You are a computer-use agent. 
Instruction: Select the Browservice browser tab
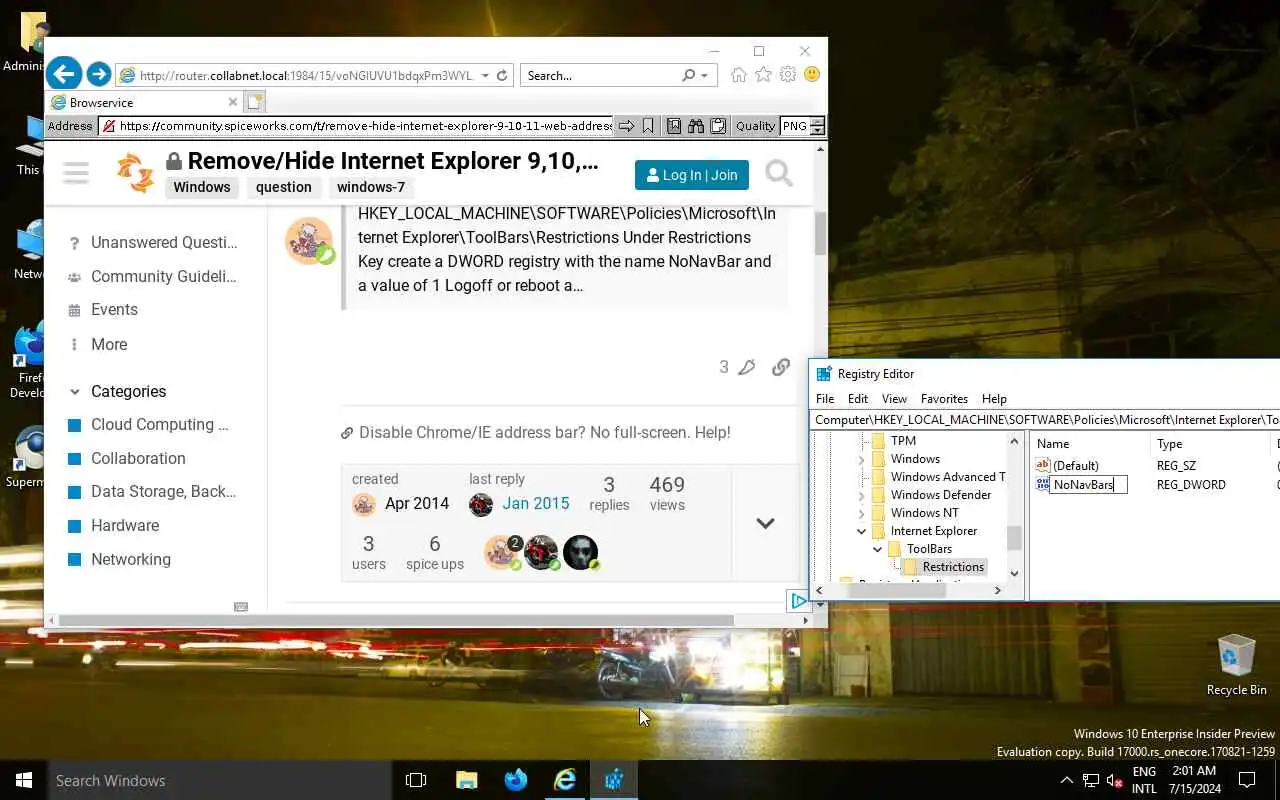coord(144,102)
